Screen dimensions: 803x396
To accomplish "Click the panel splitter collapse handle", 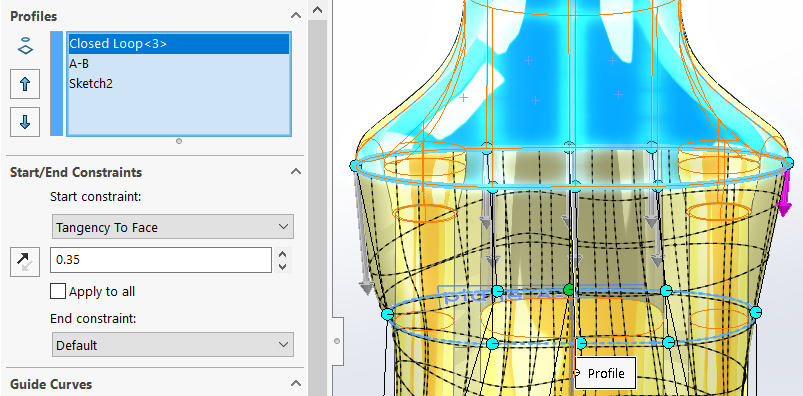I will pyautogui.click(x=336, y=341).
